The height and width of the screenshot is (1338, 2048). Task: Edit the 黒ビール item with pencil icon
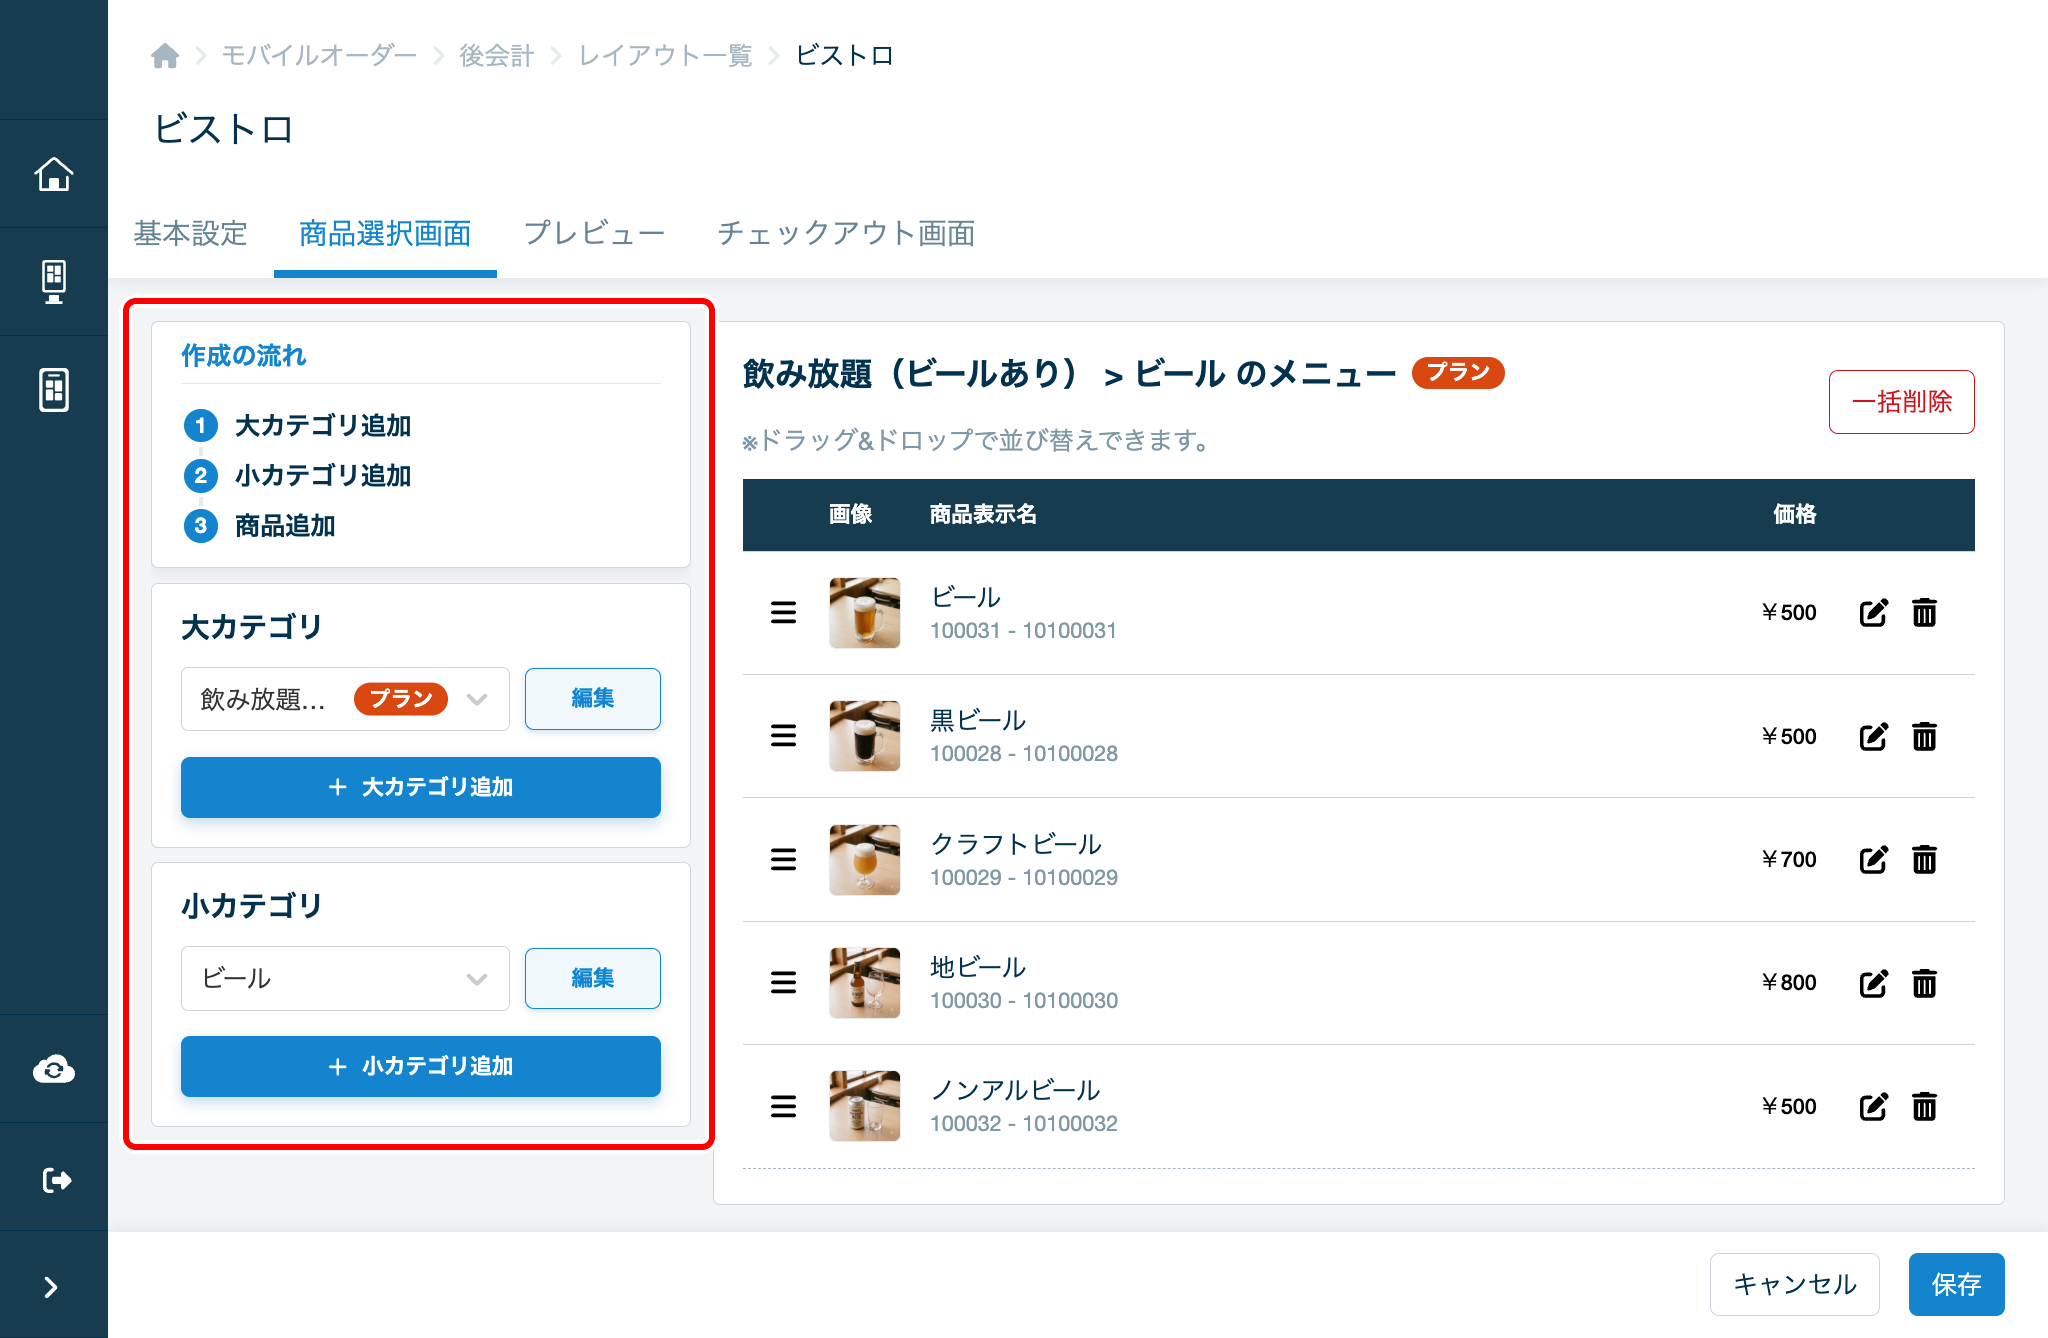[1873, 737]
